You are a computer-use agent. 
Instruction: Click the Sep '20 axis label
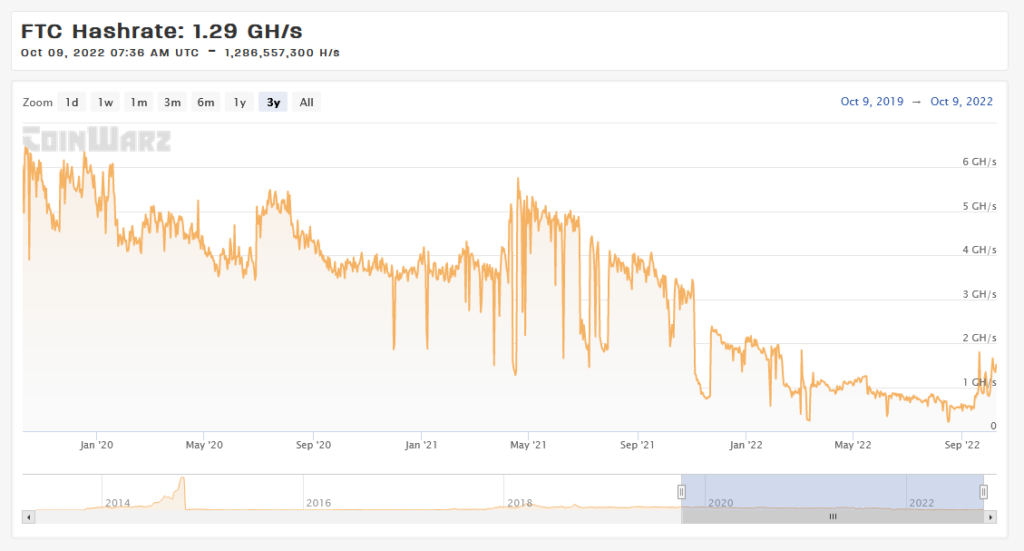(313, 445)
